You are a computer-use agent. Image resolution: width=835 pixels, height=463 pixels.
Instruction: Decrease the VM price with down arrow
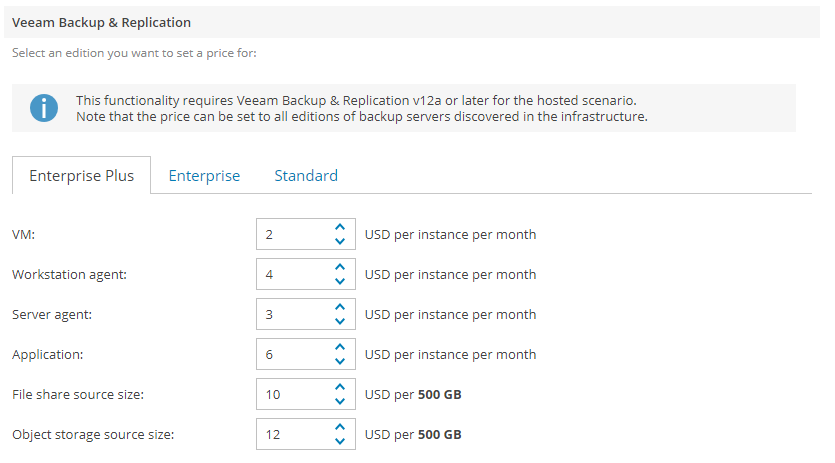click(x=340, y=241)
